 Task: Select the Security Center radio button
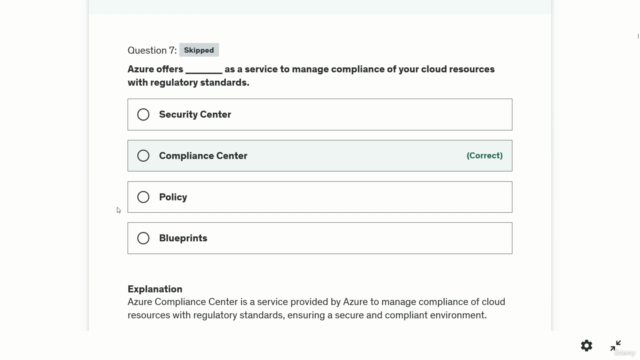pyautogui.click(x=143, y=115)
